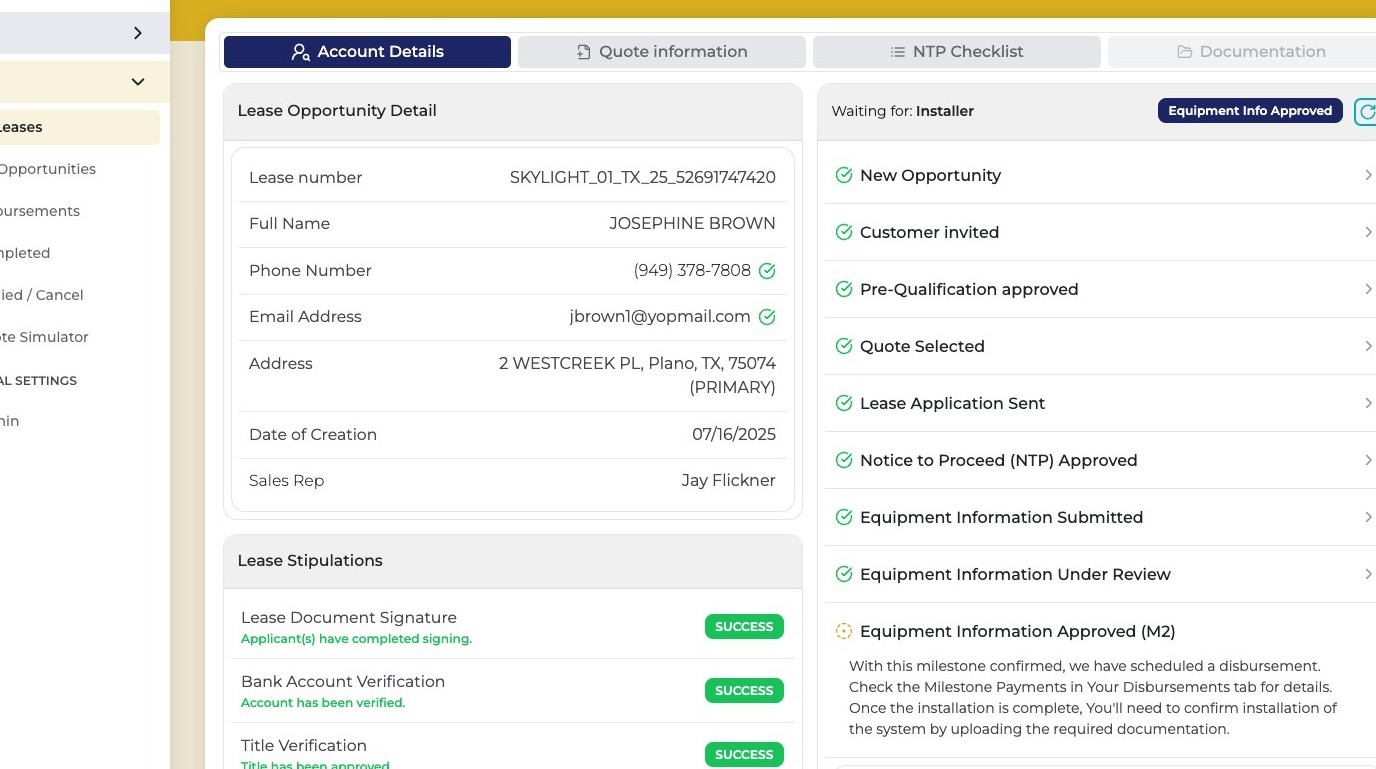Click the name JOSEPHINE BROWN
Viewport: 1376px width, 769px height.
(693, 224)
